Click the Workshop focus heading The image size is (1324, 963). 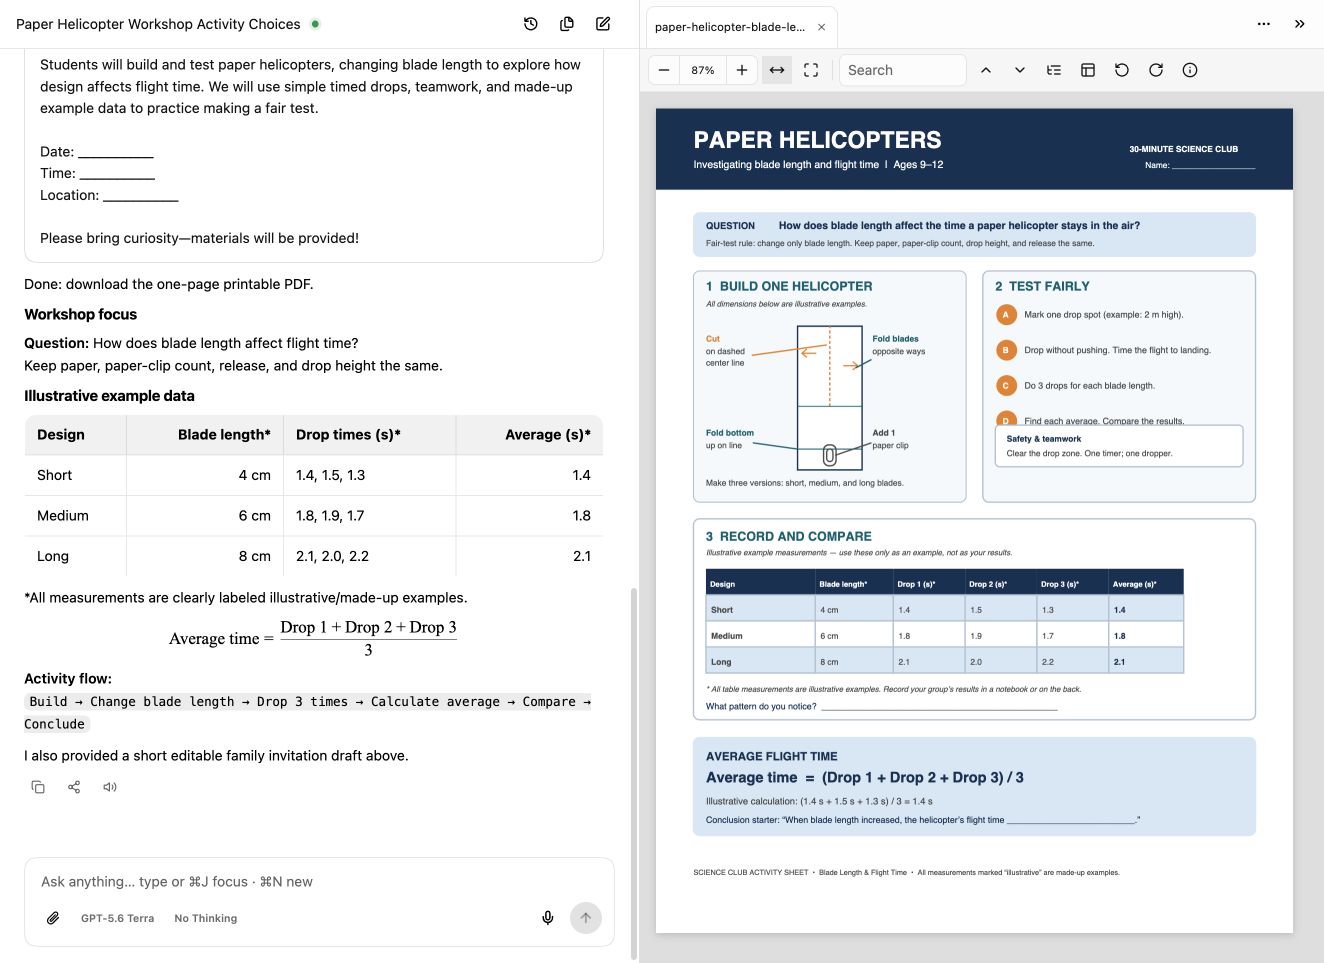pyautogui.click(x=81, y=314)
